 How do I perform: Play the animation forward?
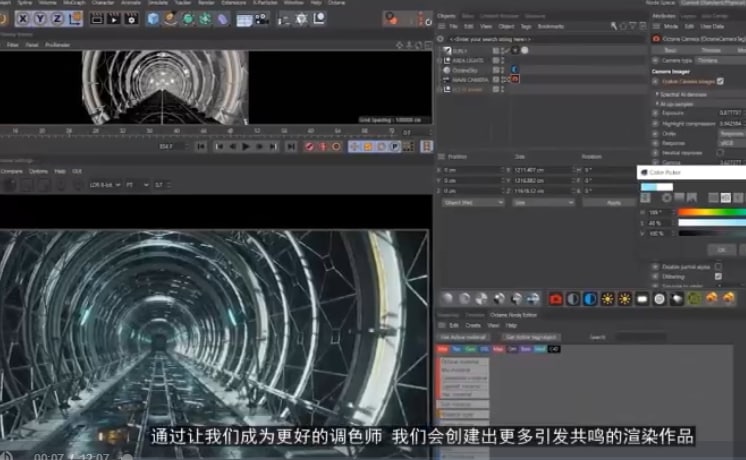click(245, 147)
